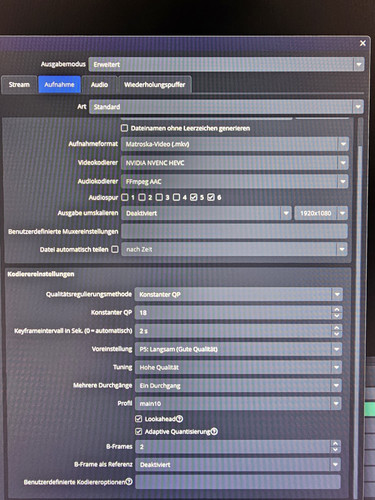Switch to the Wiederholungspuffer tab
The image size is (375, 500).
click(154, 85)
